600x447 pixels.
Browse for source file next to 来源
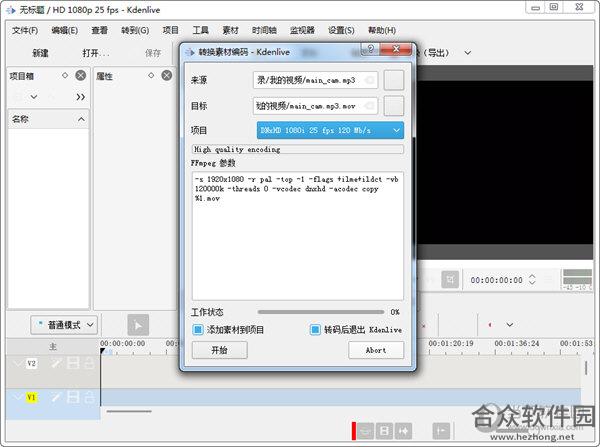394,80
